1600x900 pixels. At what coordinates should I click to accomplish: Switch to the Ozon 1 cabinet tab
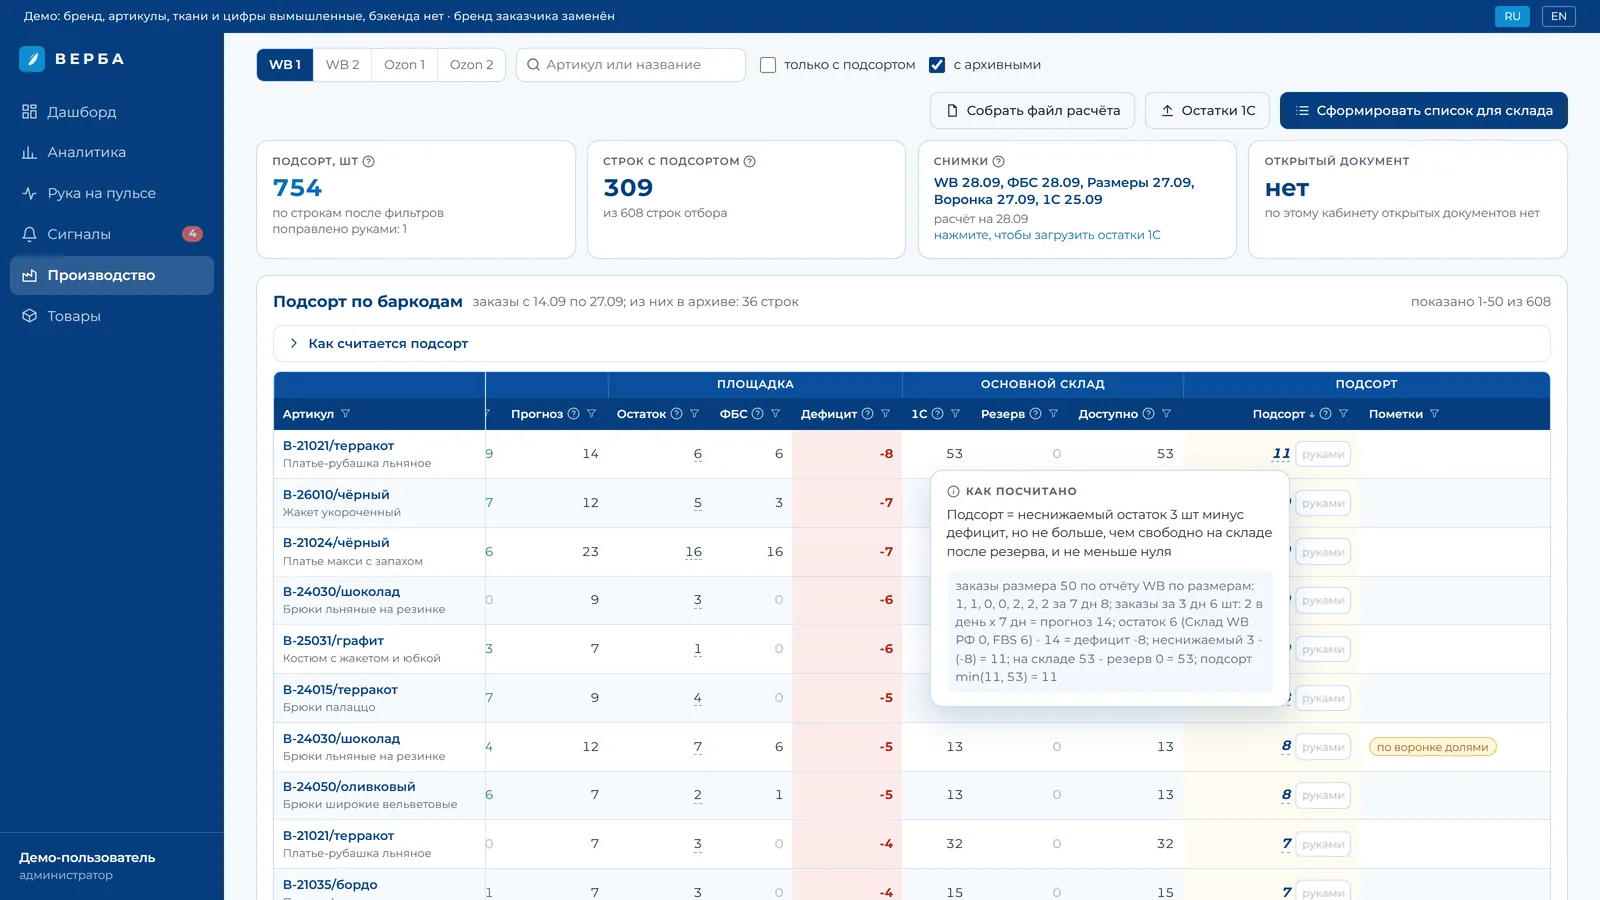404,65
